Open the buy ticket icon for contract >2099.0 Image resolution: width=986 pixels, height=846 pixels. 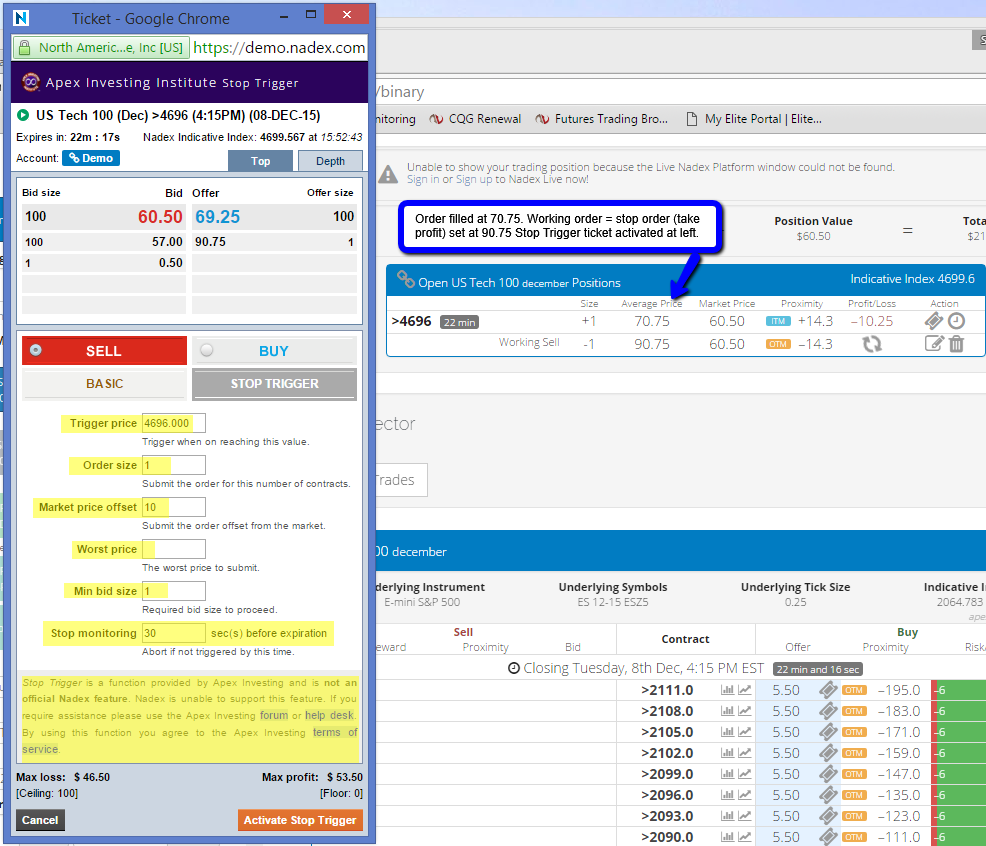828,774
